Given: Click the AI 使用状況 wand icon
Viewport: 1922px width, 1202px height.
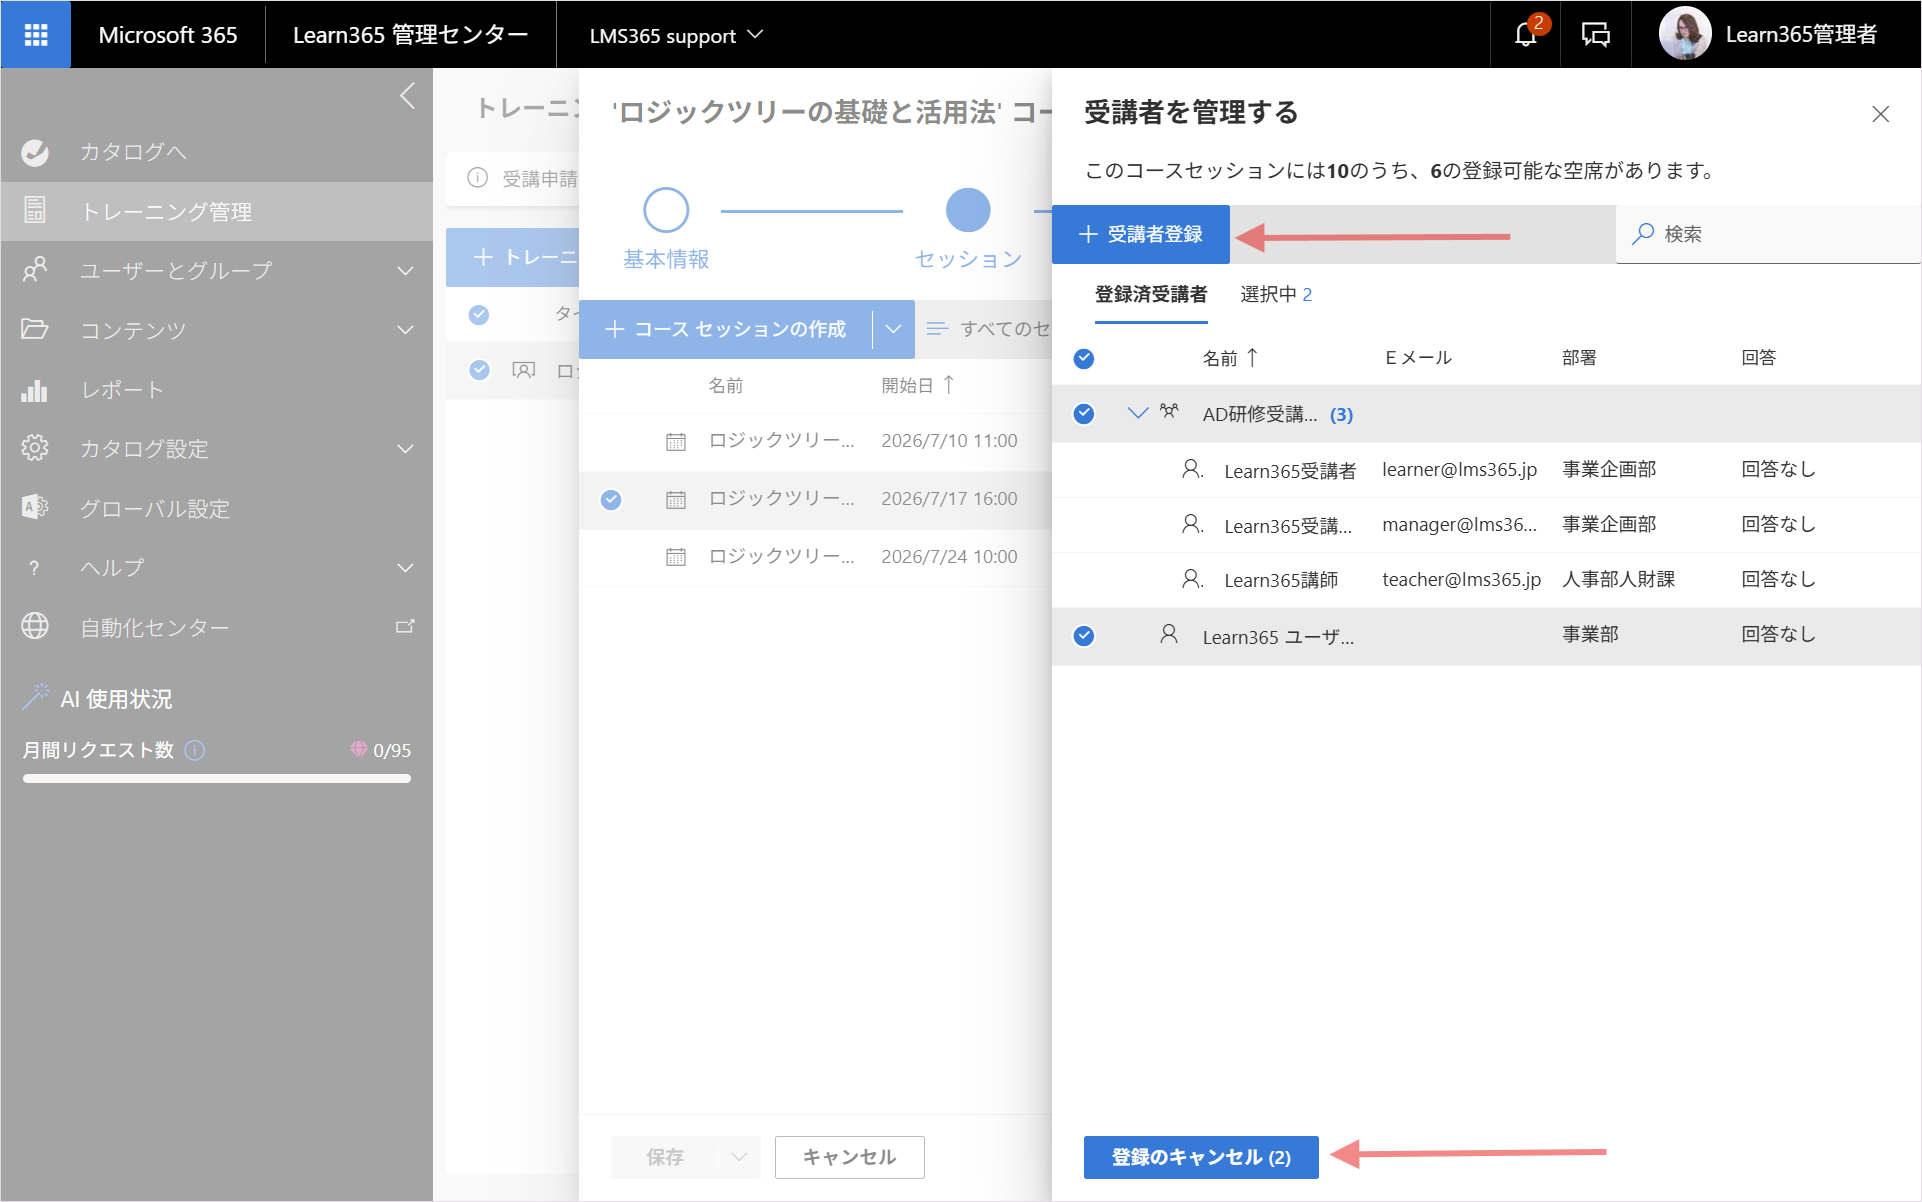Looking at the screenshot, I should click(x=36, y=697).
